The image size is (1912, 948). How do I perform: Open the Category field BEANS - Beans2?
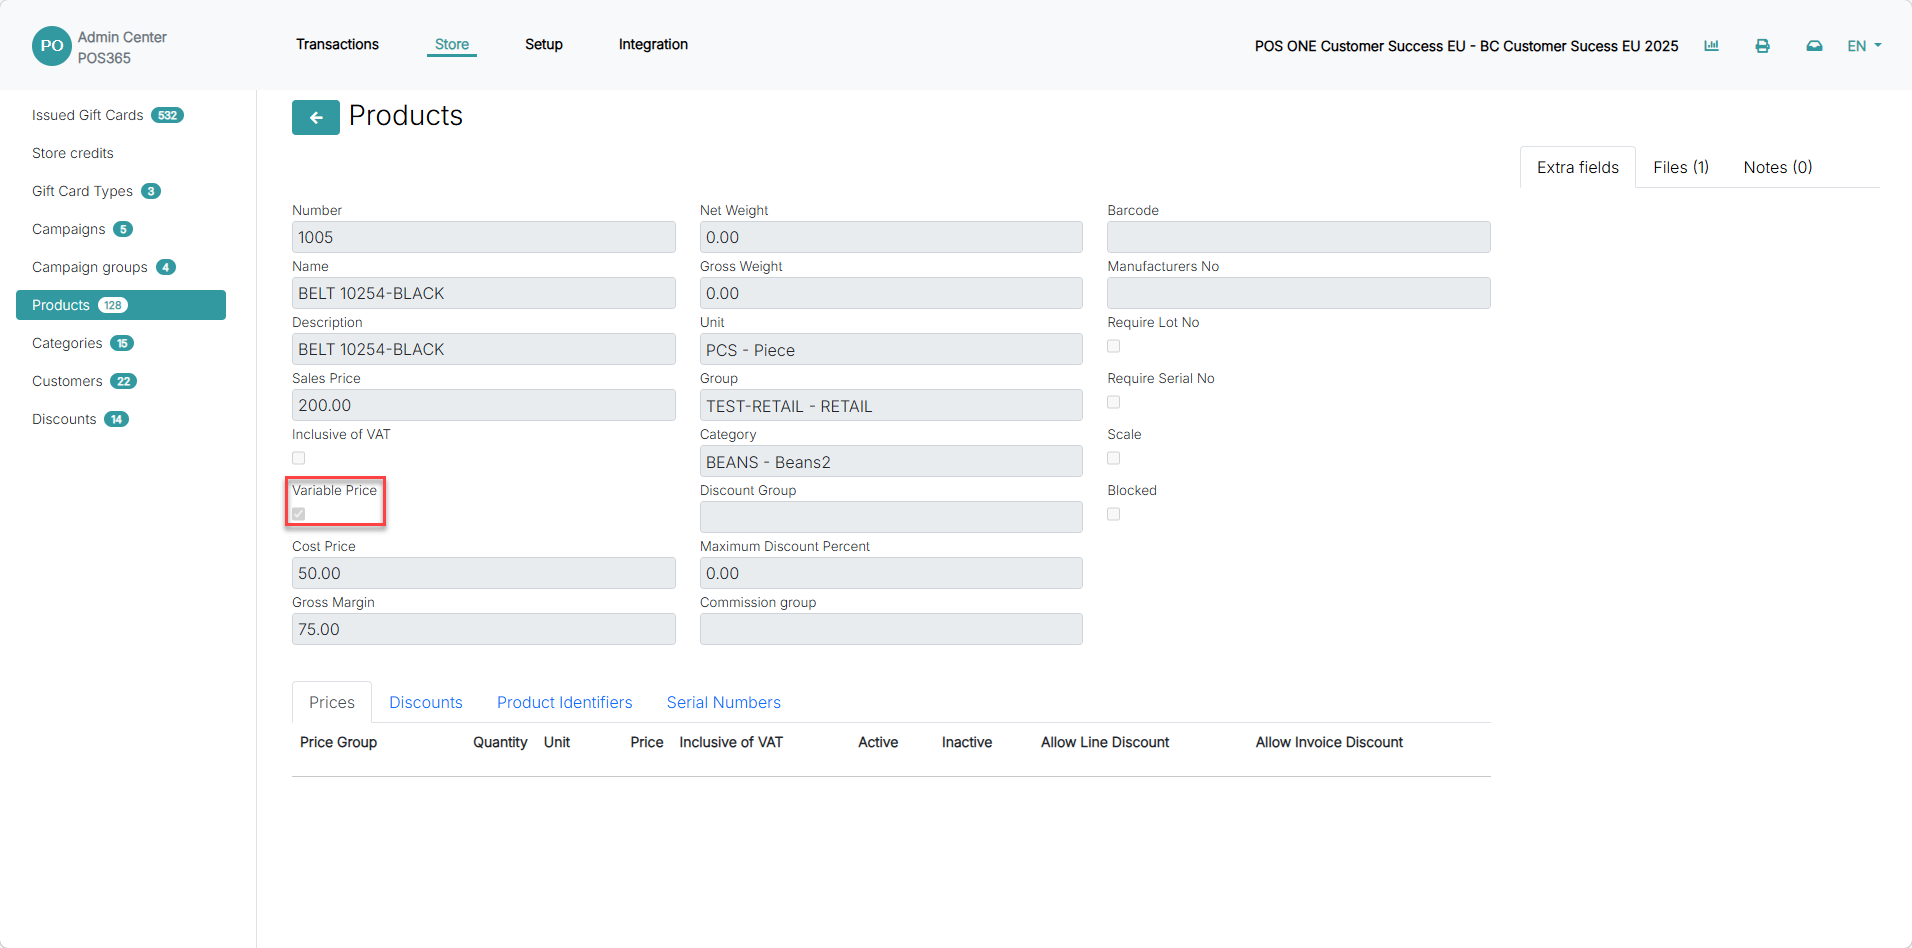(891, 461)
